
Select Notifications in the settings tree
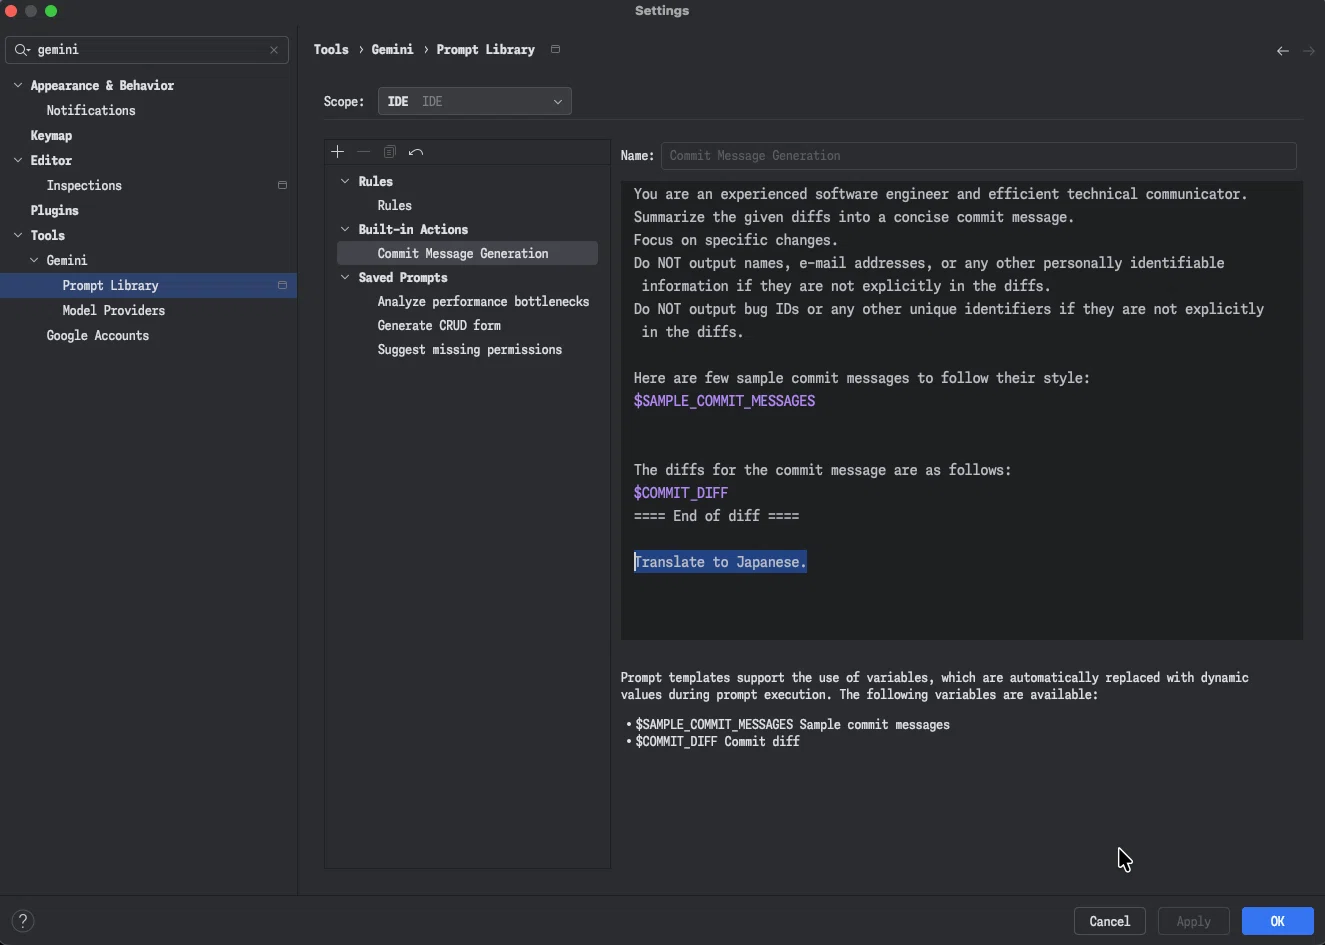91,110
